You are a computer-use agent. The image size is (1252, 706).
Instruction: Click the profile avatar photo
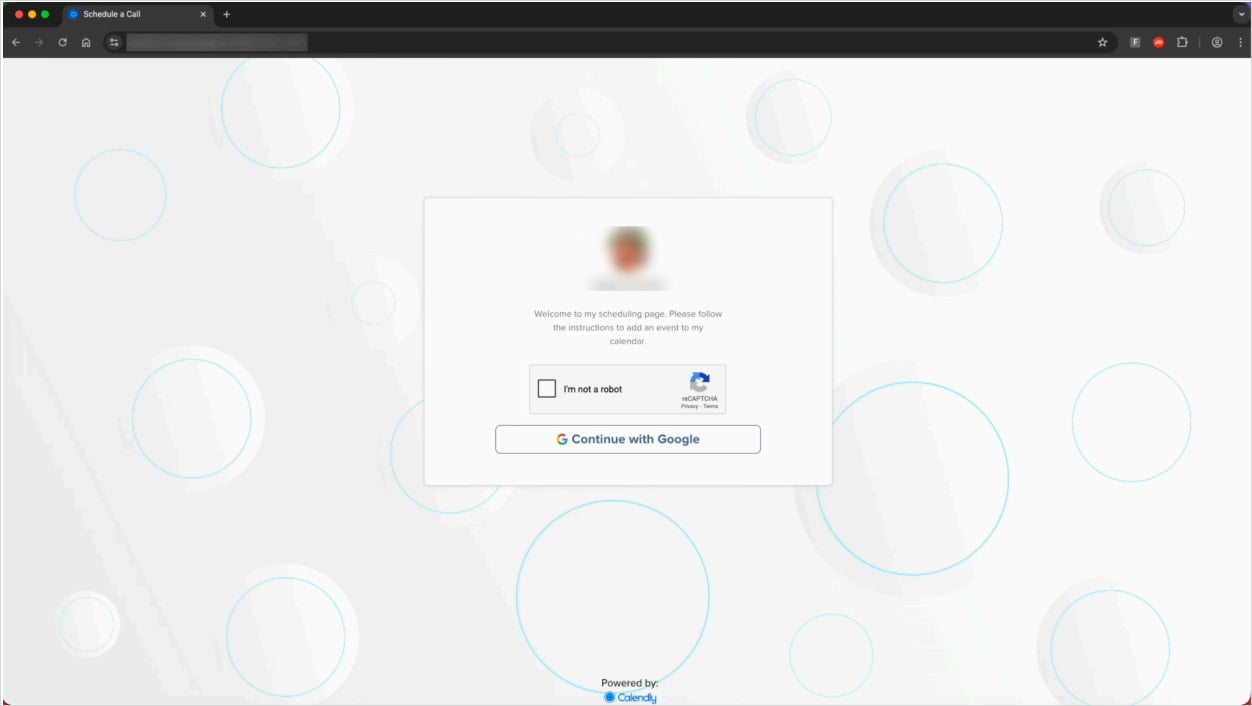point(627,250)
